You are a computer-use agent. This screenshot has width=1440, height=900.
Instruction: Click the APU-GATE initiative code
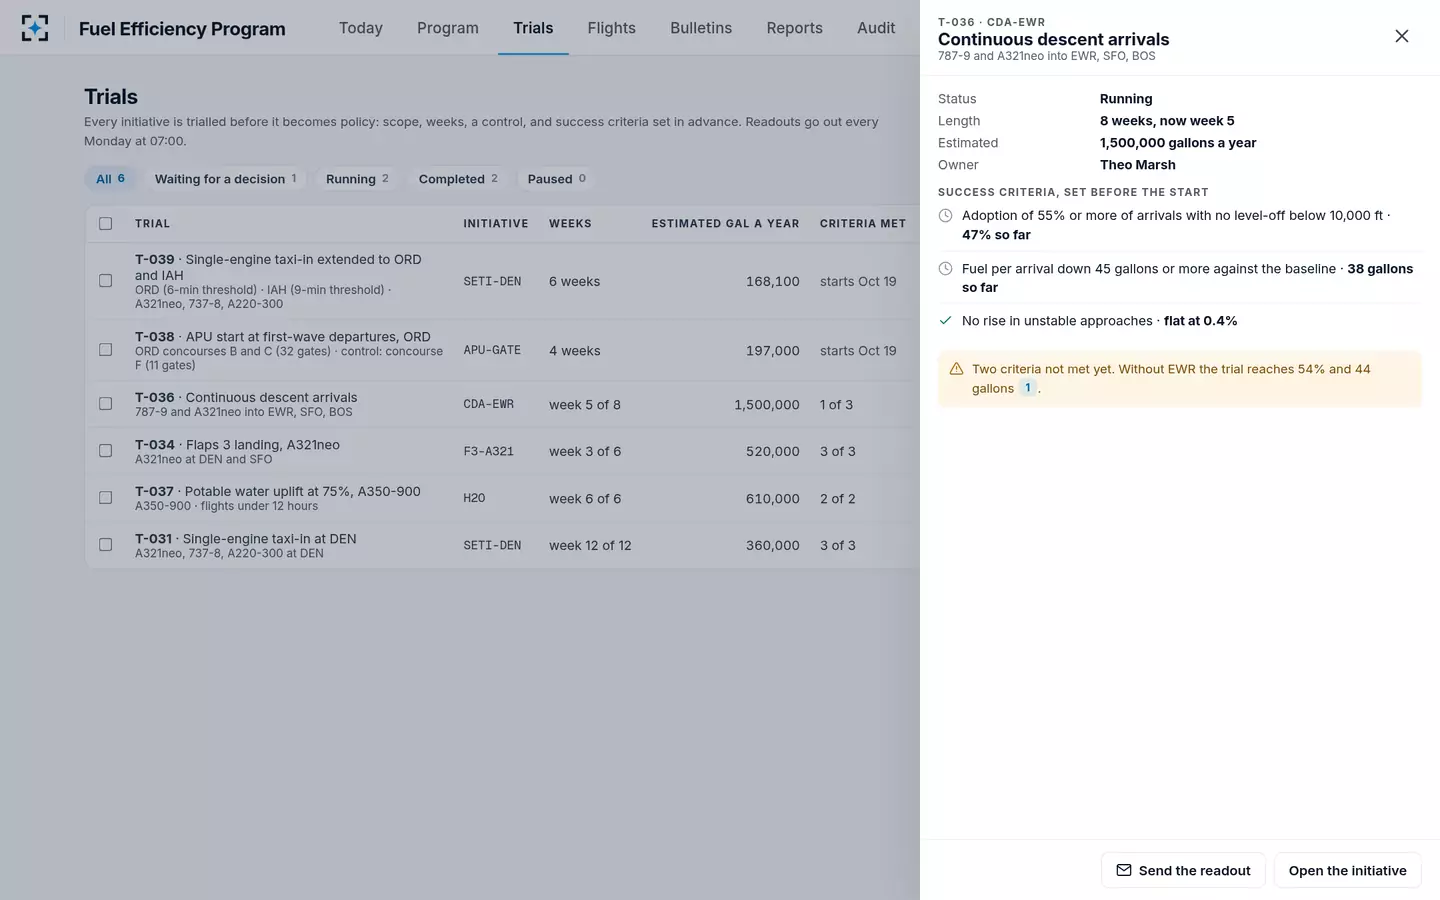point(492,350)
